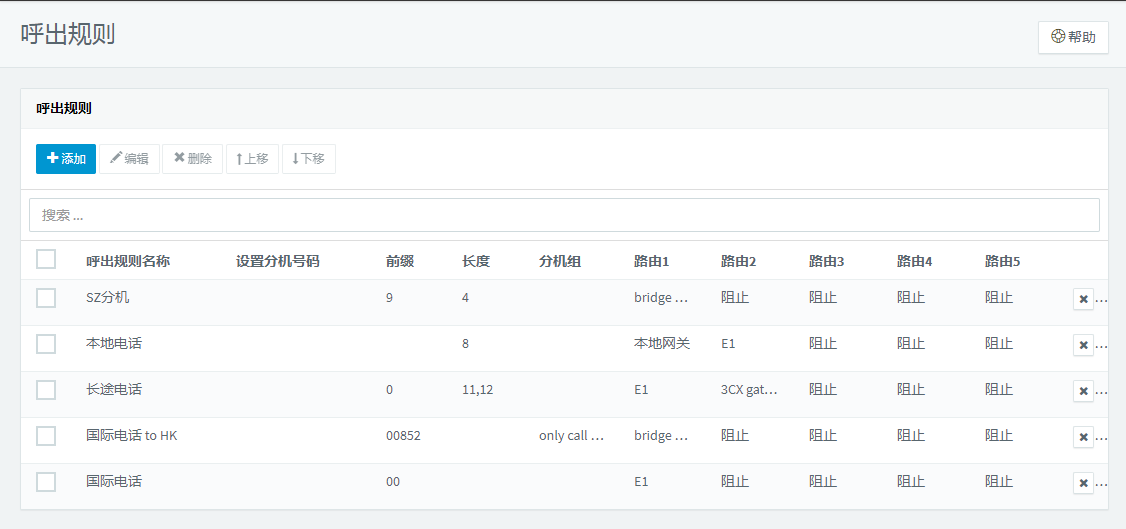Select length 11,12 cell
Image resolution: width=1126 pixels, height=529 pixels.
(x=478, y=390)
